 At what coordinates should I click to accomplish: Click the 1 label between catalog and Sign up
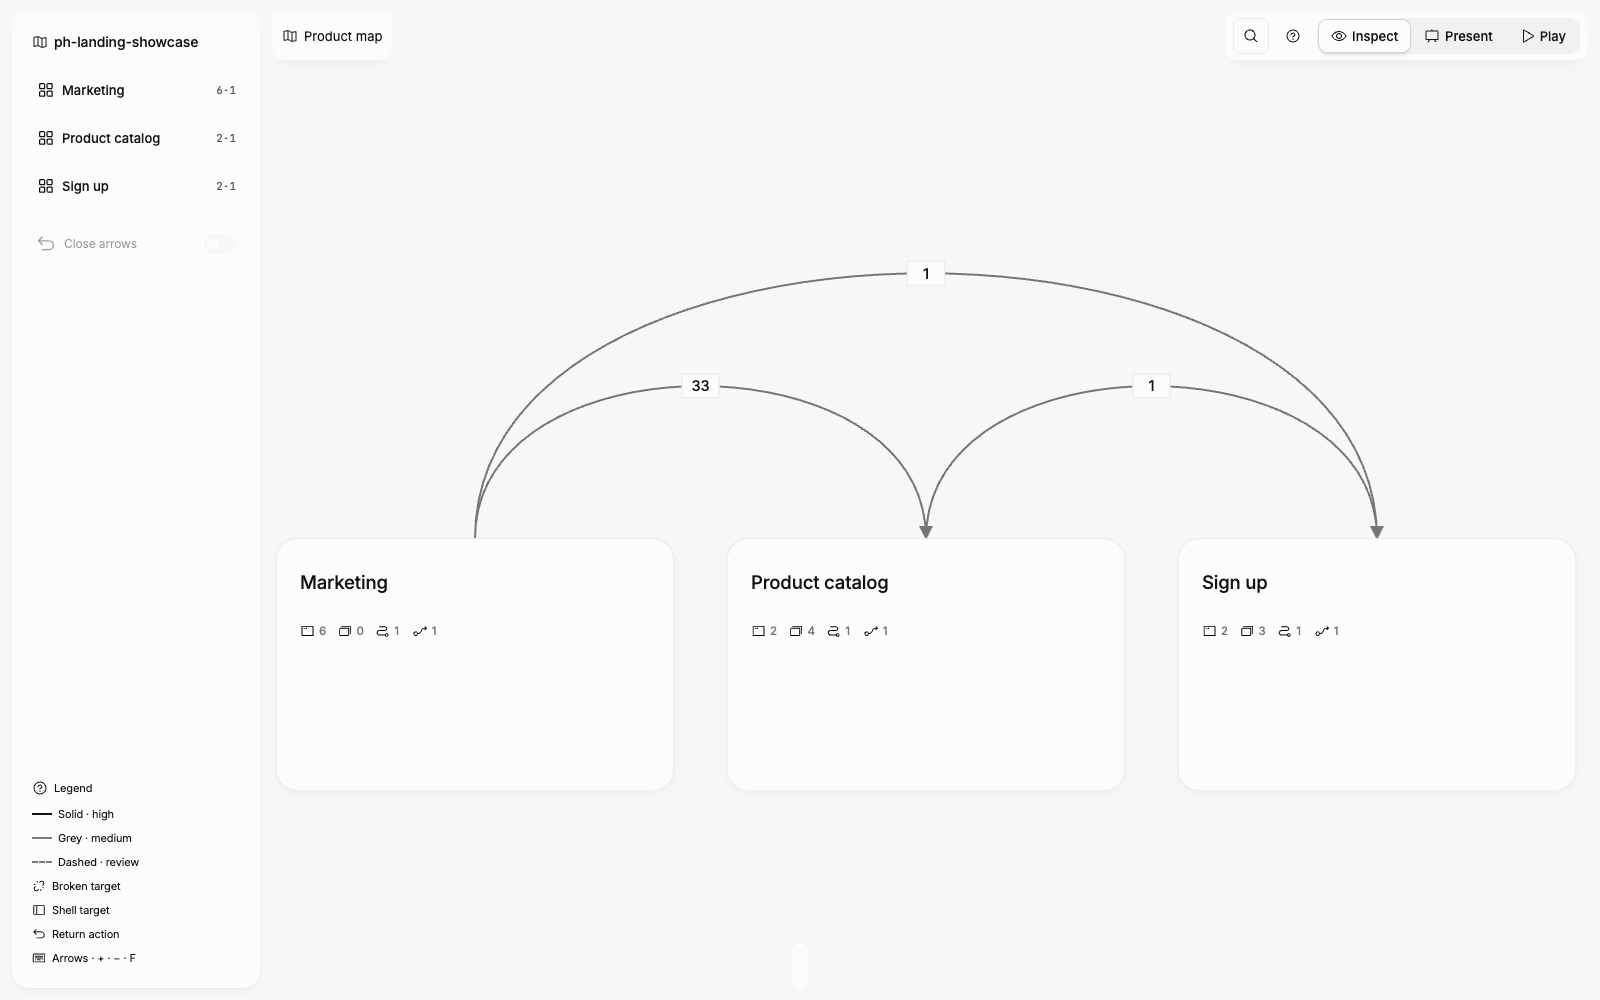point(1151,385)
